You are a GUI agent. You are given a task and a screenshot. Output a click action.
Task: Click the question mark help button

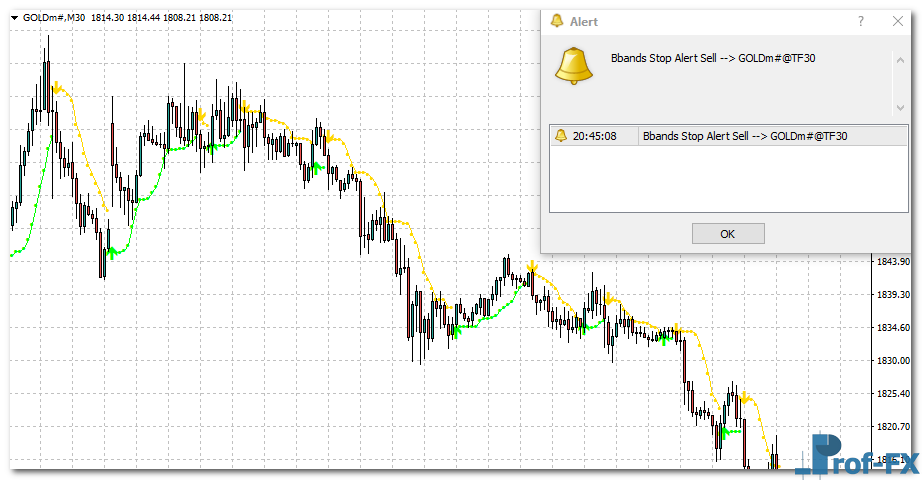point(861,21)
